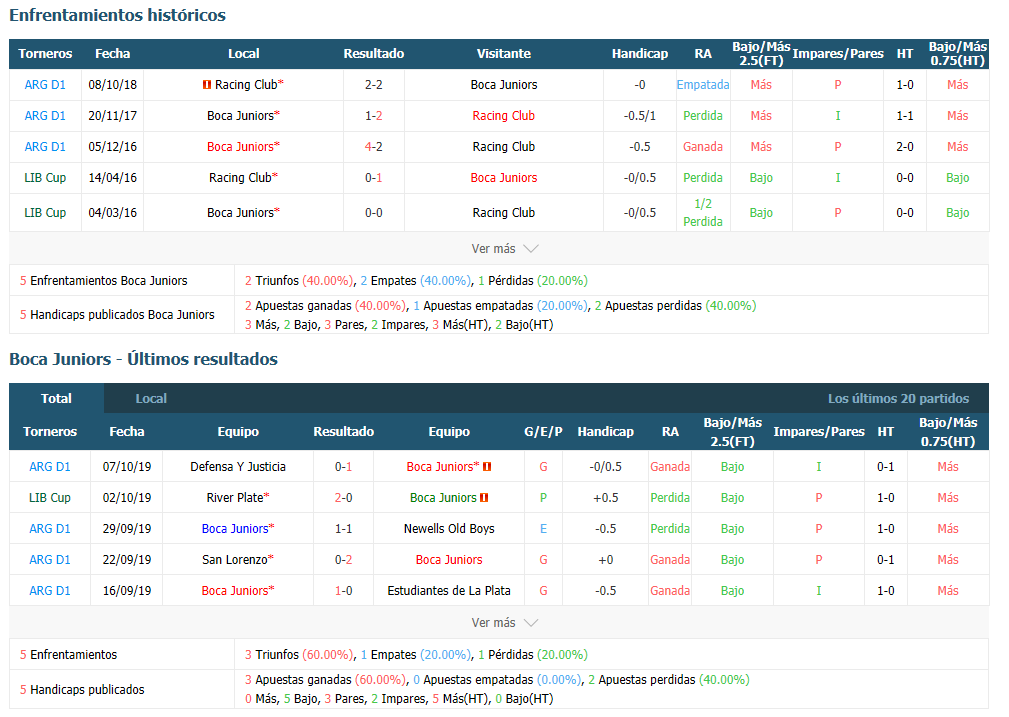Click Newells Old Boys team name

coord(449,528)
